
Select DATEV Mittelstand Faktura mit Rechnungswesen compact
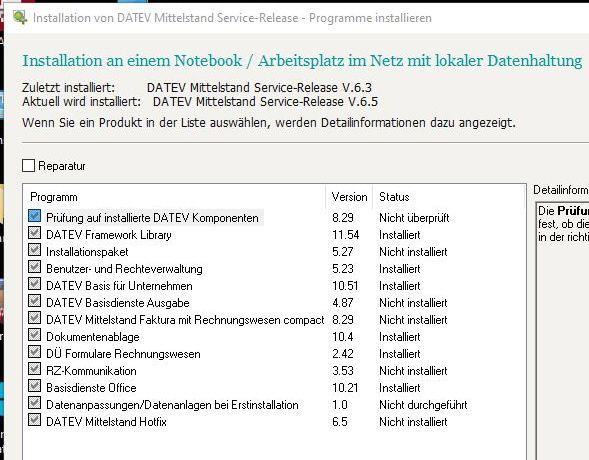coord(185,320)
